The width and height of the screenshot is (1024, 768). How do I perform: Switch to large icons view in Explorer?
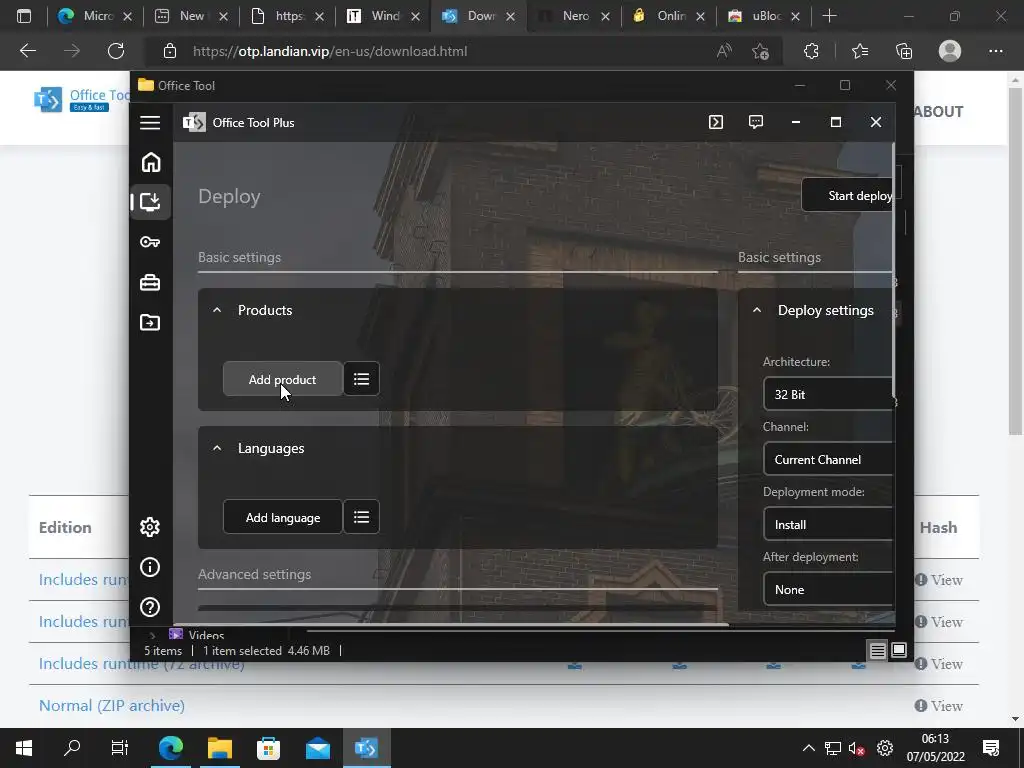[899, 650]
